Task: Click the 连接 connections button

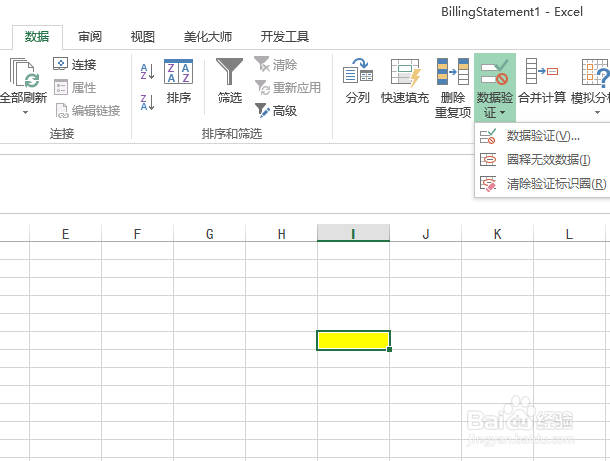Action: pyautogui.click(x=75, y=64)
